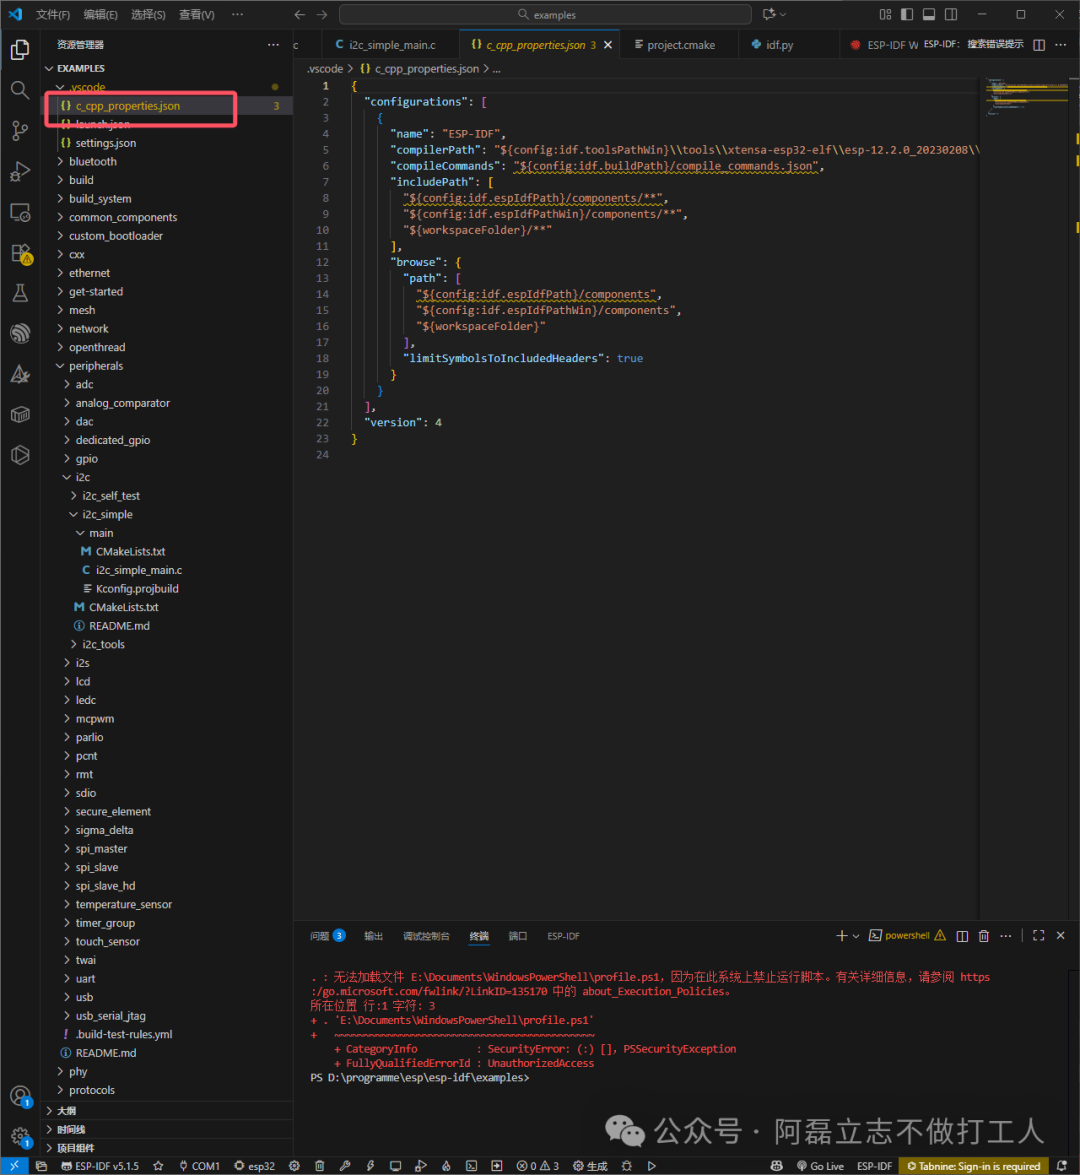Open the ESP-IDF Explorer icon in activity bar
Screen dimensions: 1080x1175
(x=20, y=333)
